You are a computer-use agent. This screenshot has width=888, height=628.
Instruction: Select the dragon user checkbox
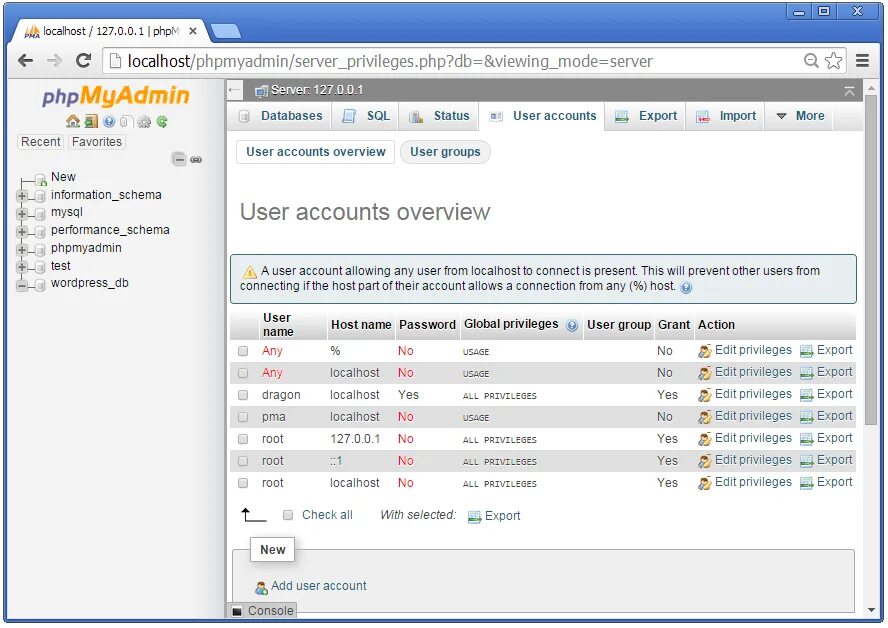pos(243,395)
